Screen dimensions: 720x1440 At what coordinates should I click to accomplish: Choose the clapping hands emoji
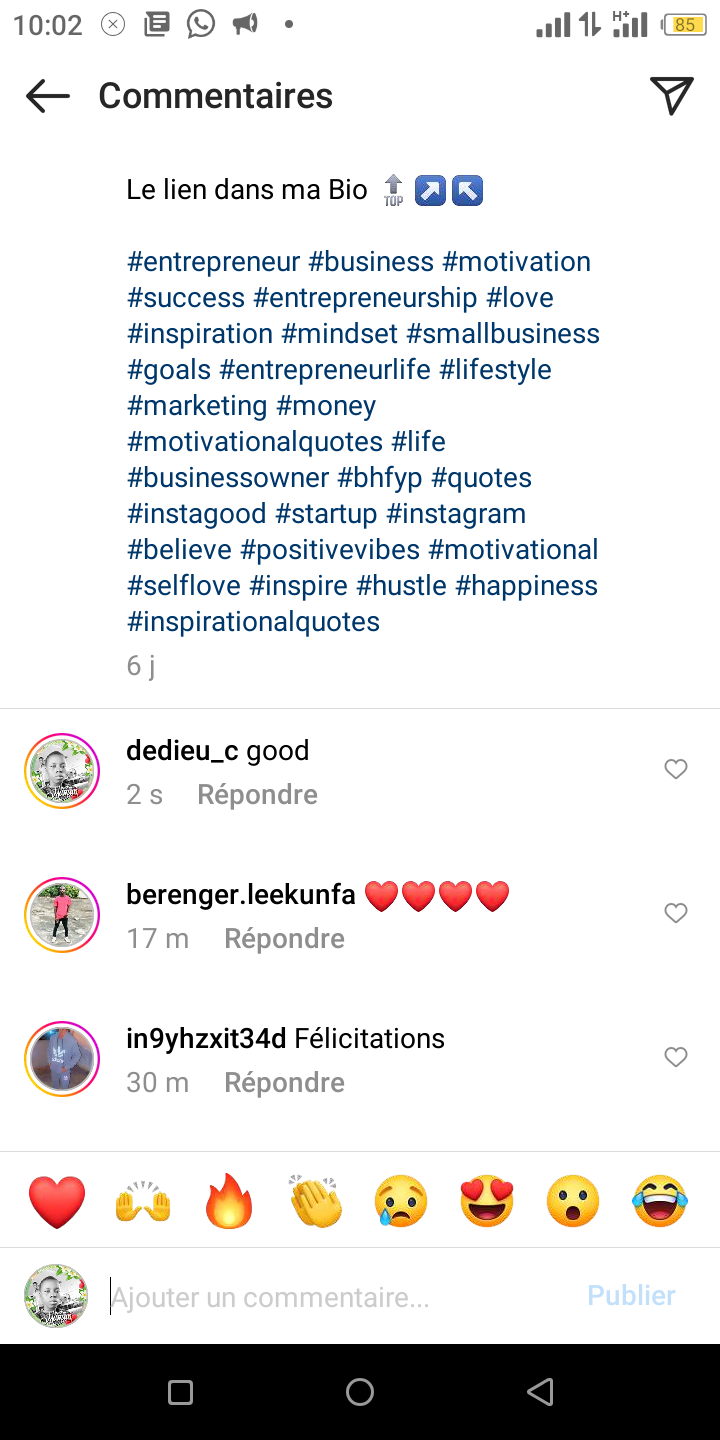[x=315, y=1201]
